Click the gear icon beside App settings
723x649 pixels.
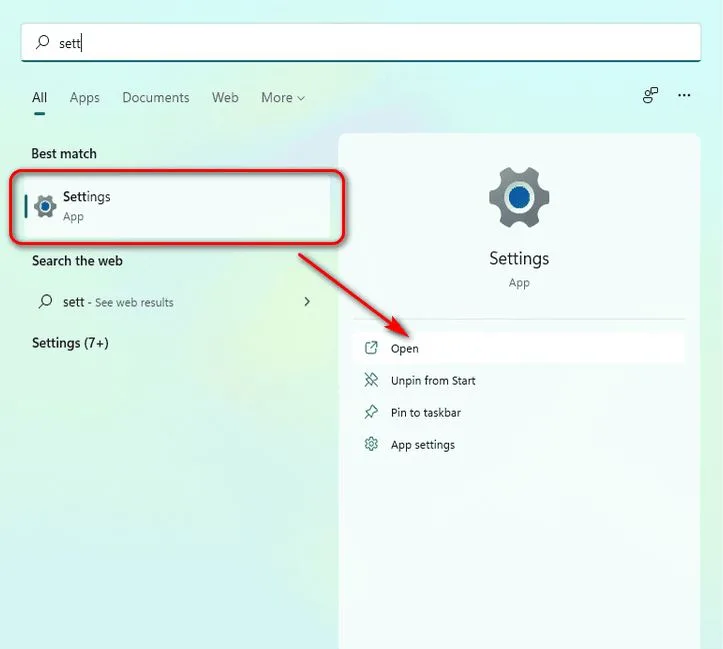tap(371, 444)
